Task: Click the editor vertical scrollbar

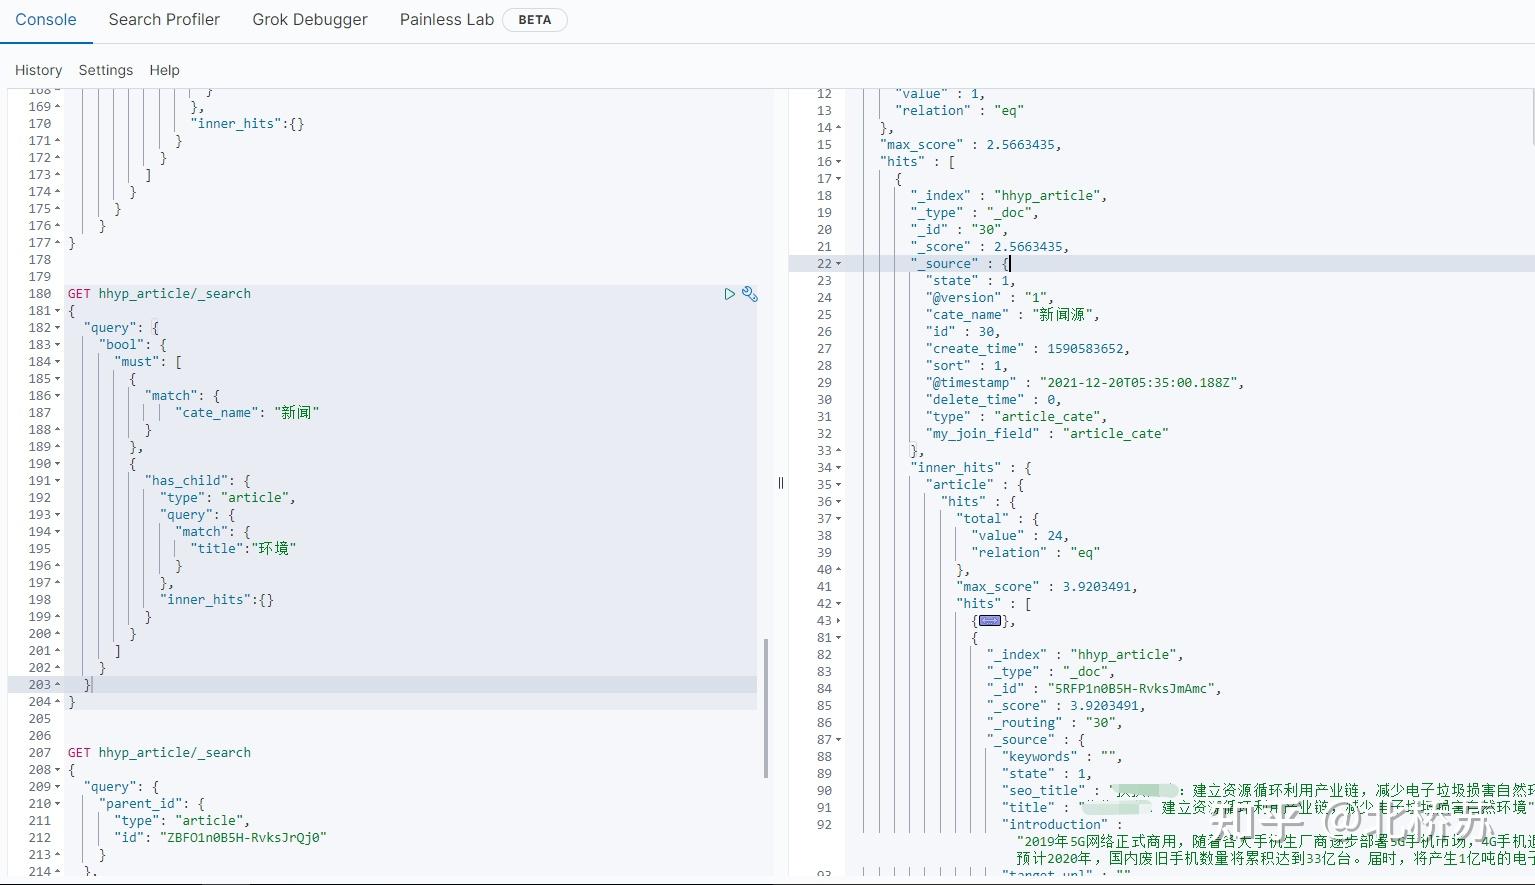Action: (767, 708)
